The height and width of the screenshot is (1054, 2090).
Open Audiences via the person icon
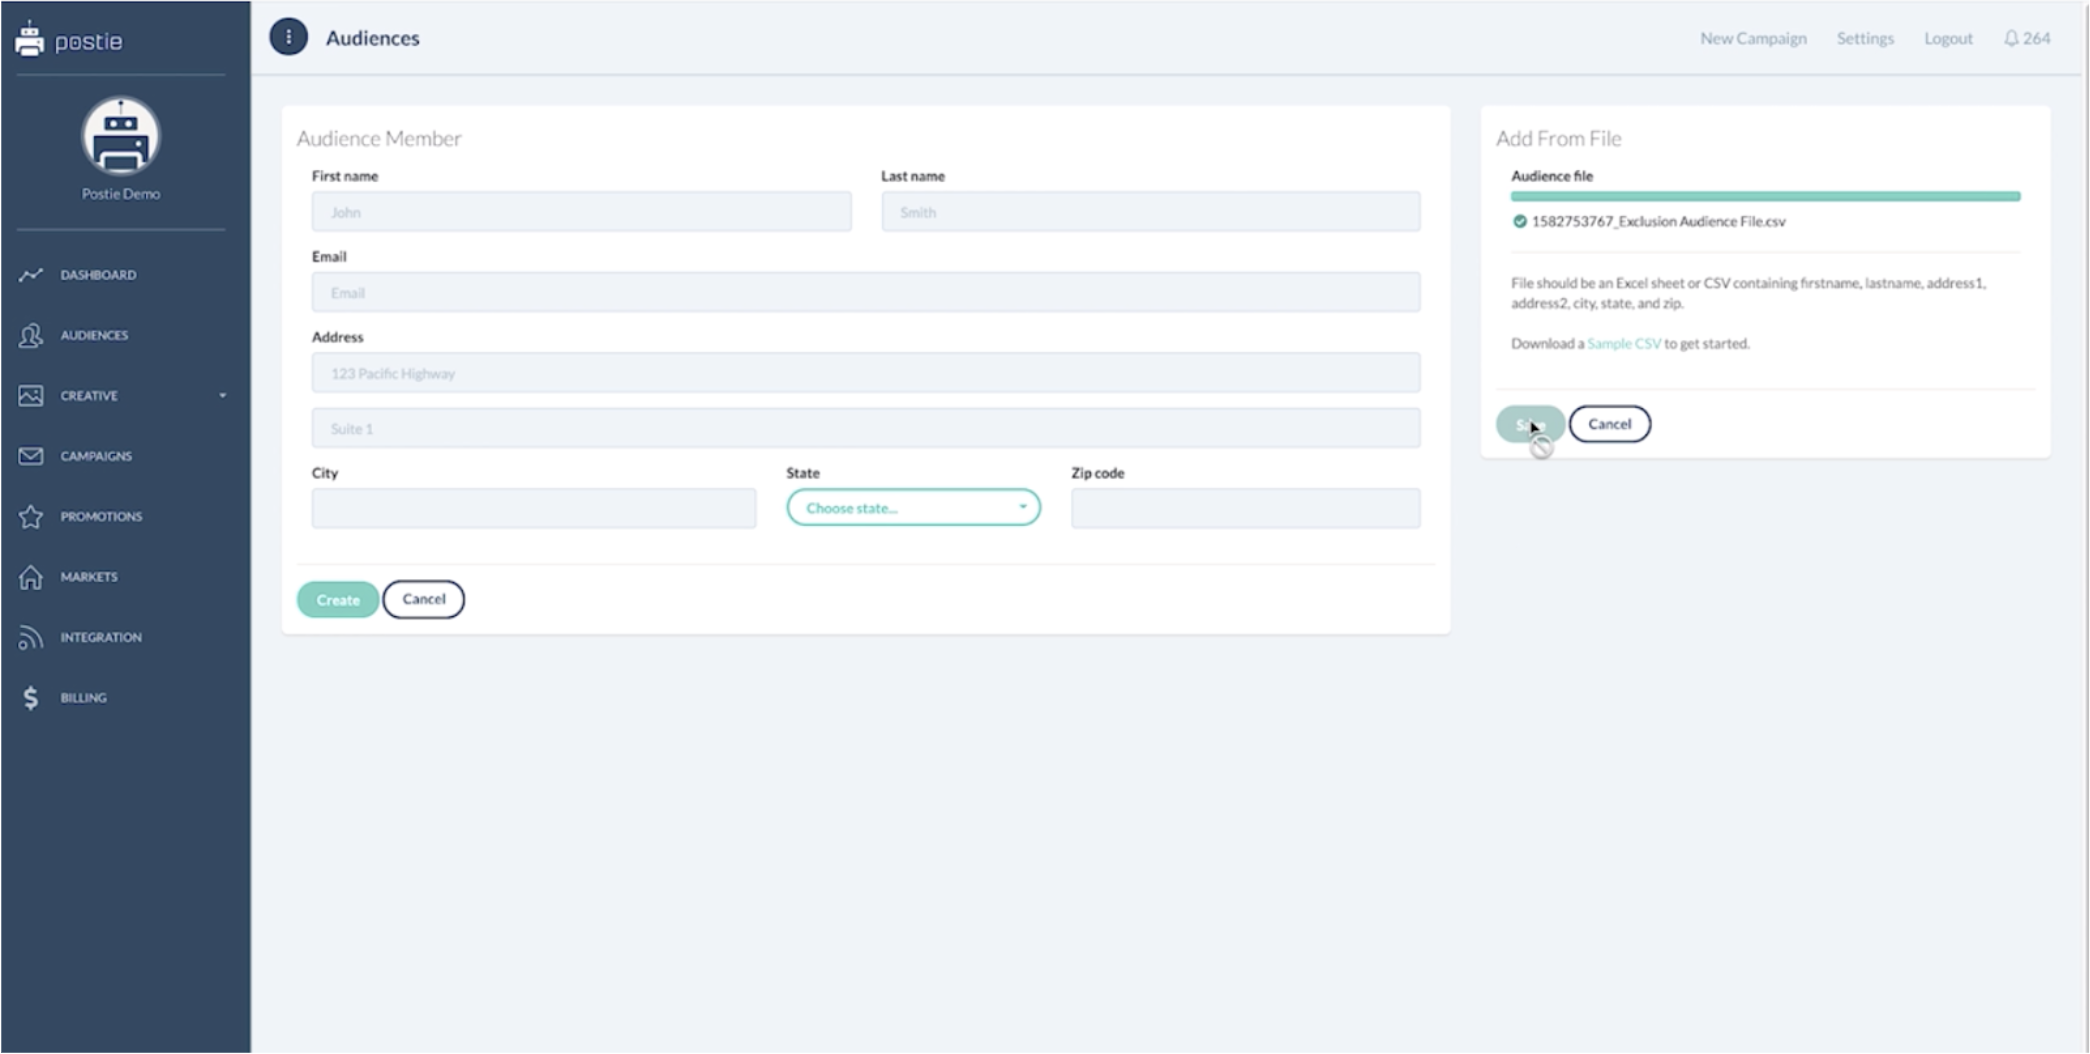[31, 336]
